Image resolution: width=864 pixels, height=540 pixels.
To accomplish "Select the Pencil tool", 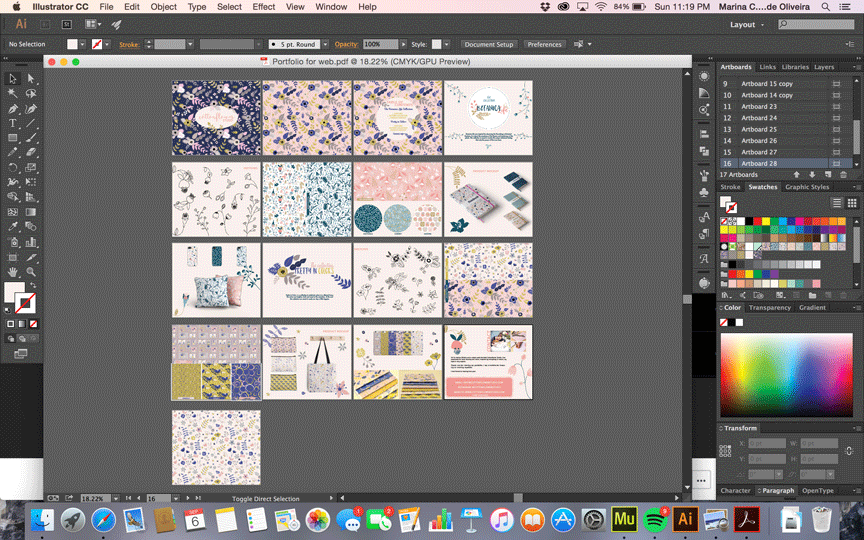I will point(13,153).
